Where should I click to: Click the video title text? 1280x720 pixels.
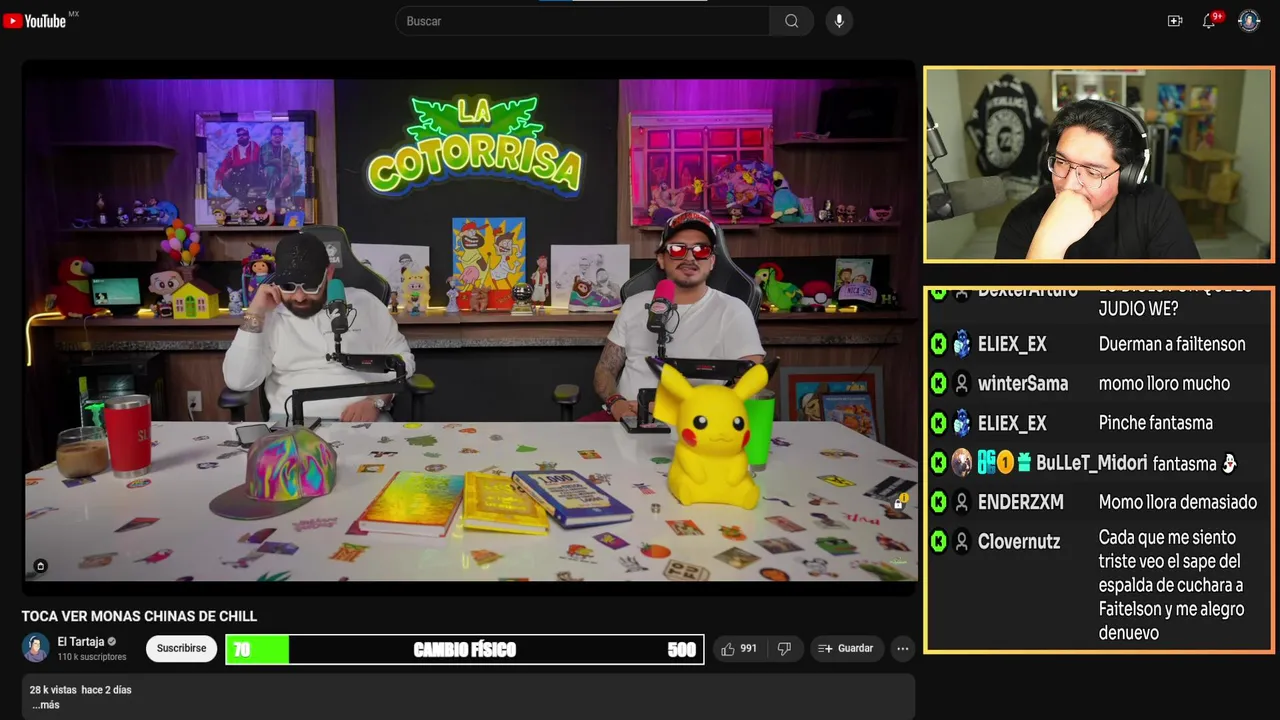pos(139,616)
